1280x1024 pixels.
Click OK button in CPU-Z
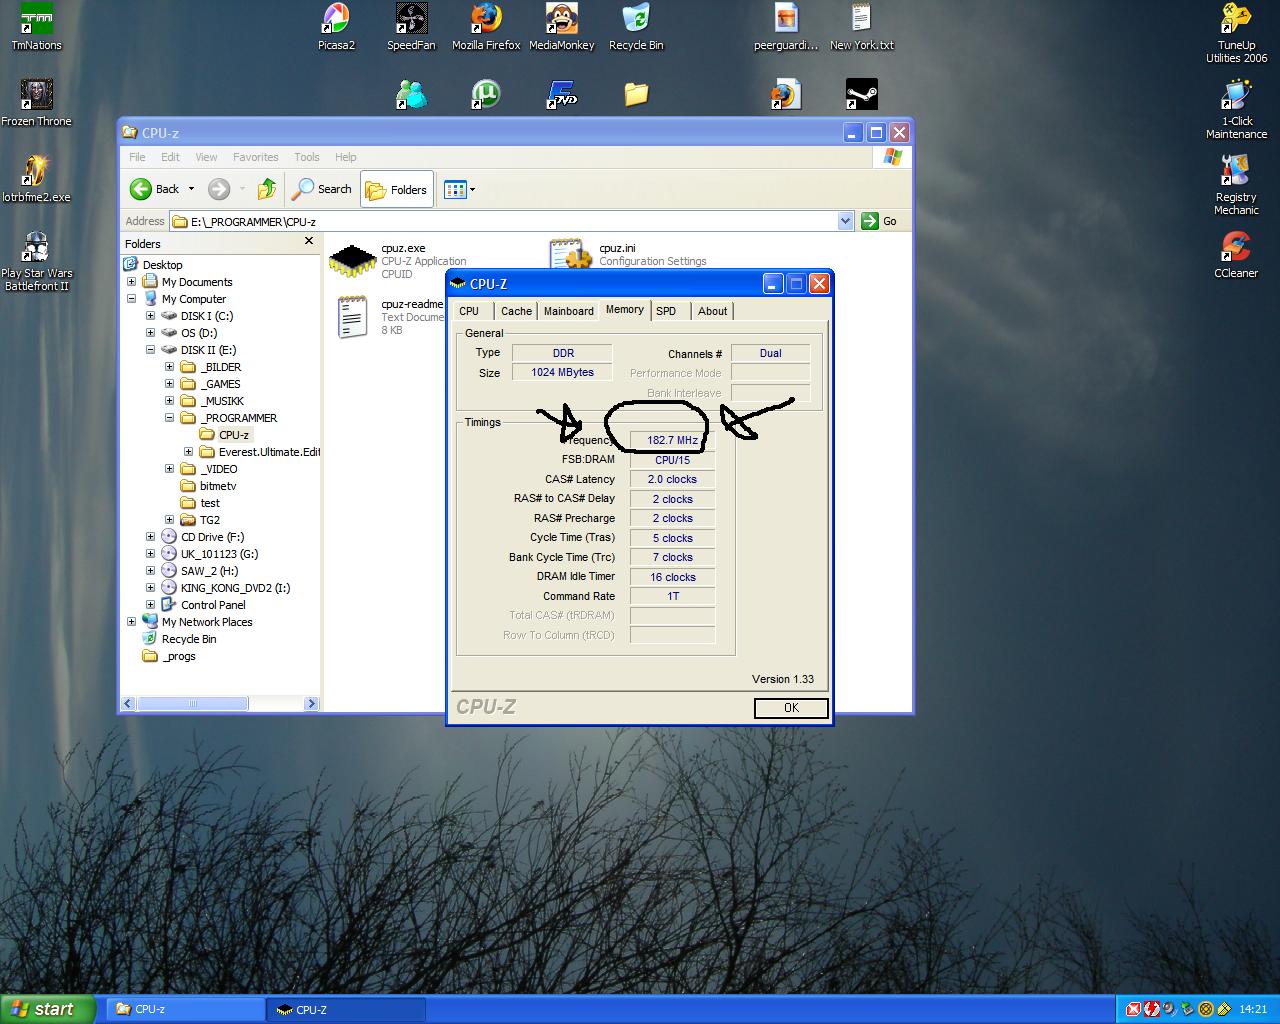(x=791, y=708)
